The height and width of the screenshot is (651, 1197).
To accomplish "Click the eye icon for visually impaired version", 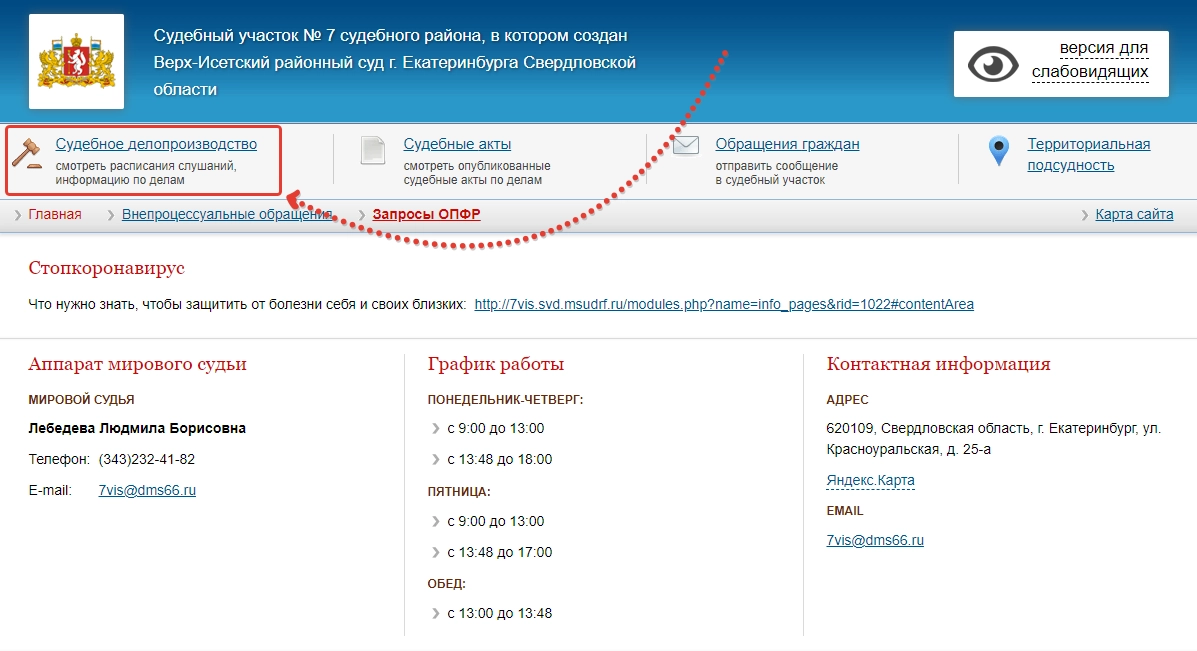I will pos(993,64).
